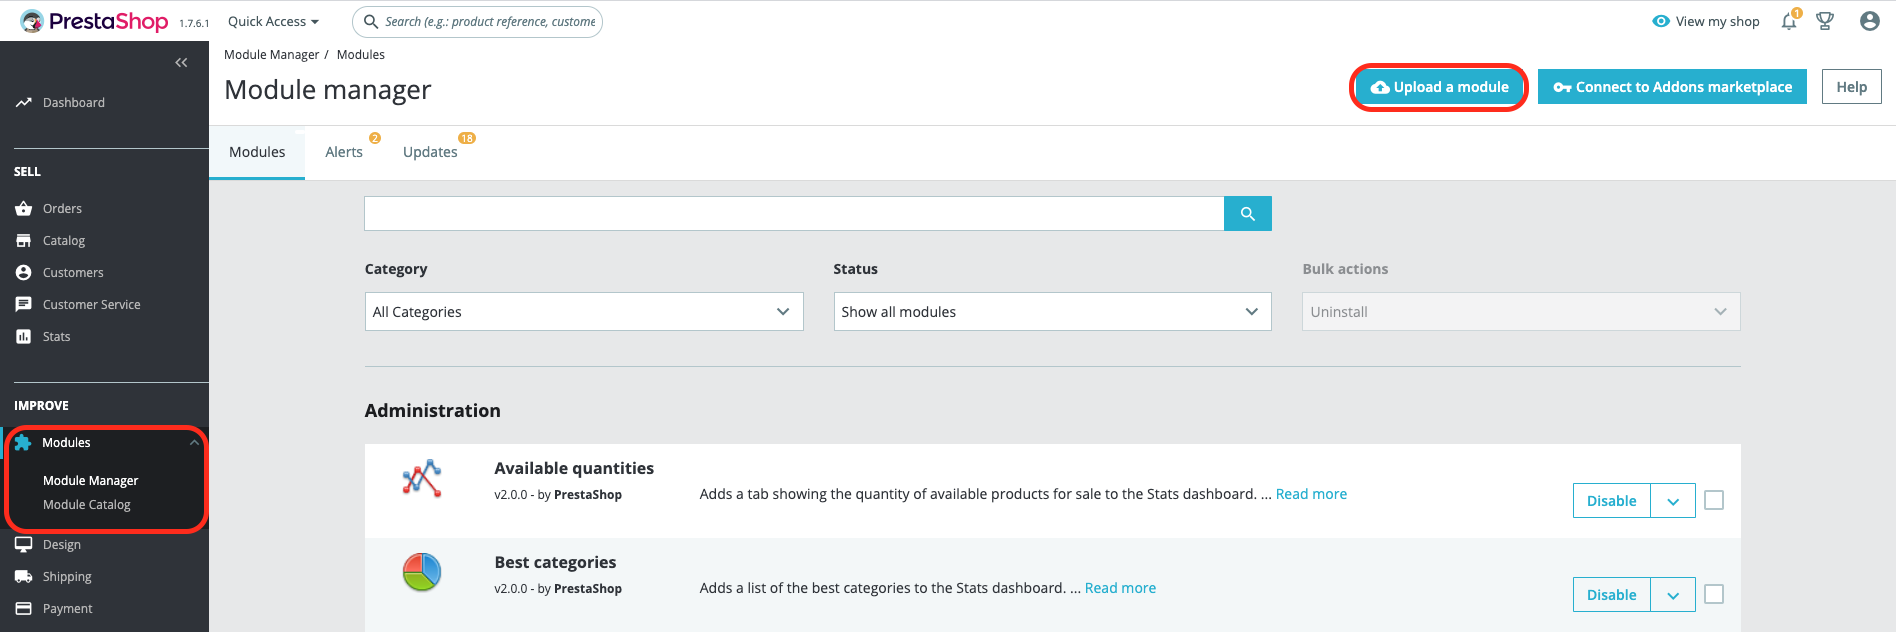
Task: Click the Modules puzzle piece icon
Action: (23, 443)
